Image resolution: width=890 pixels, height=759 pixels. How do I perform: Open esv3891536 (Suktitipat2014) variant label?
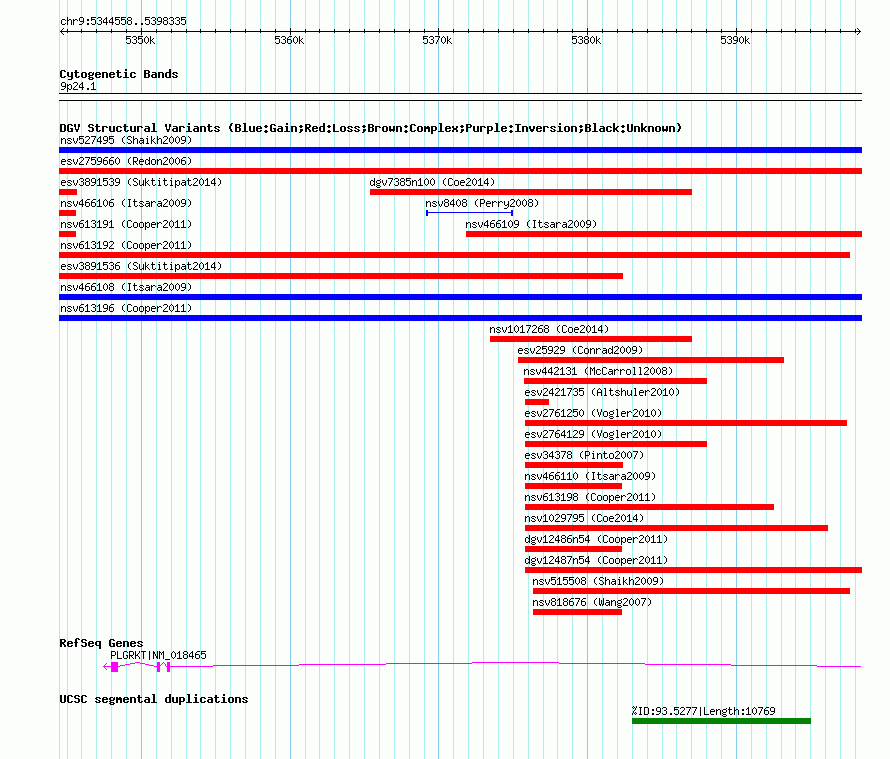[x=141, y=266]
